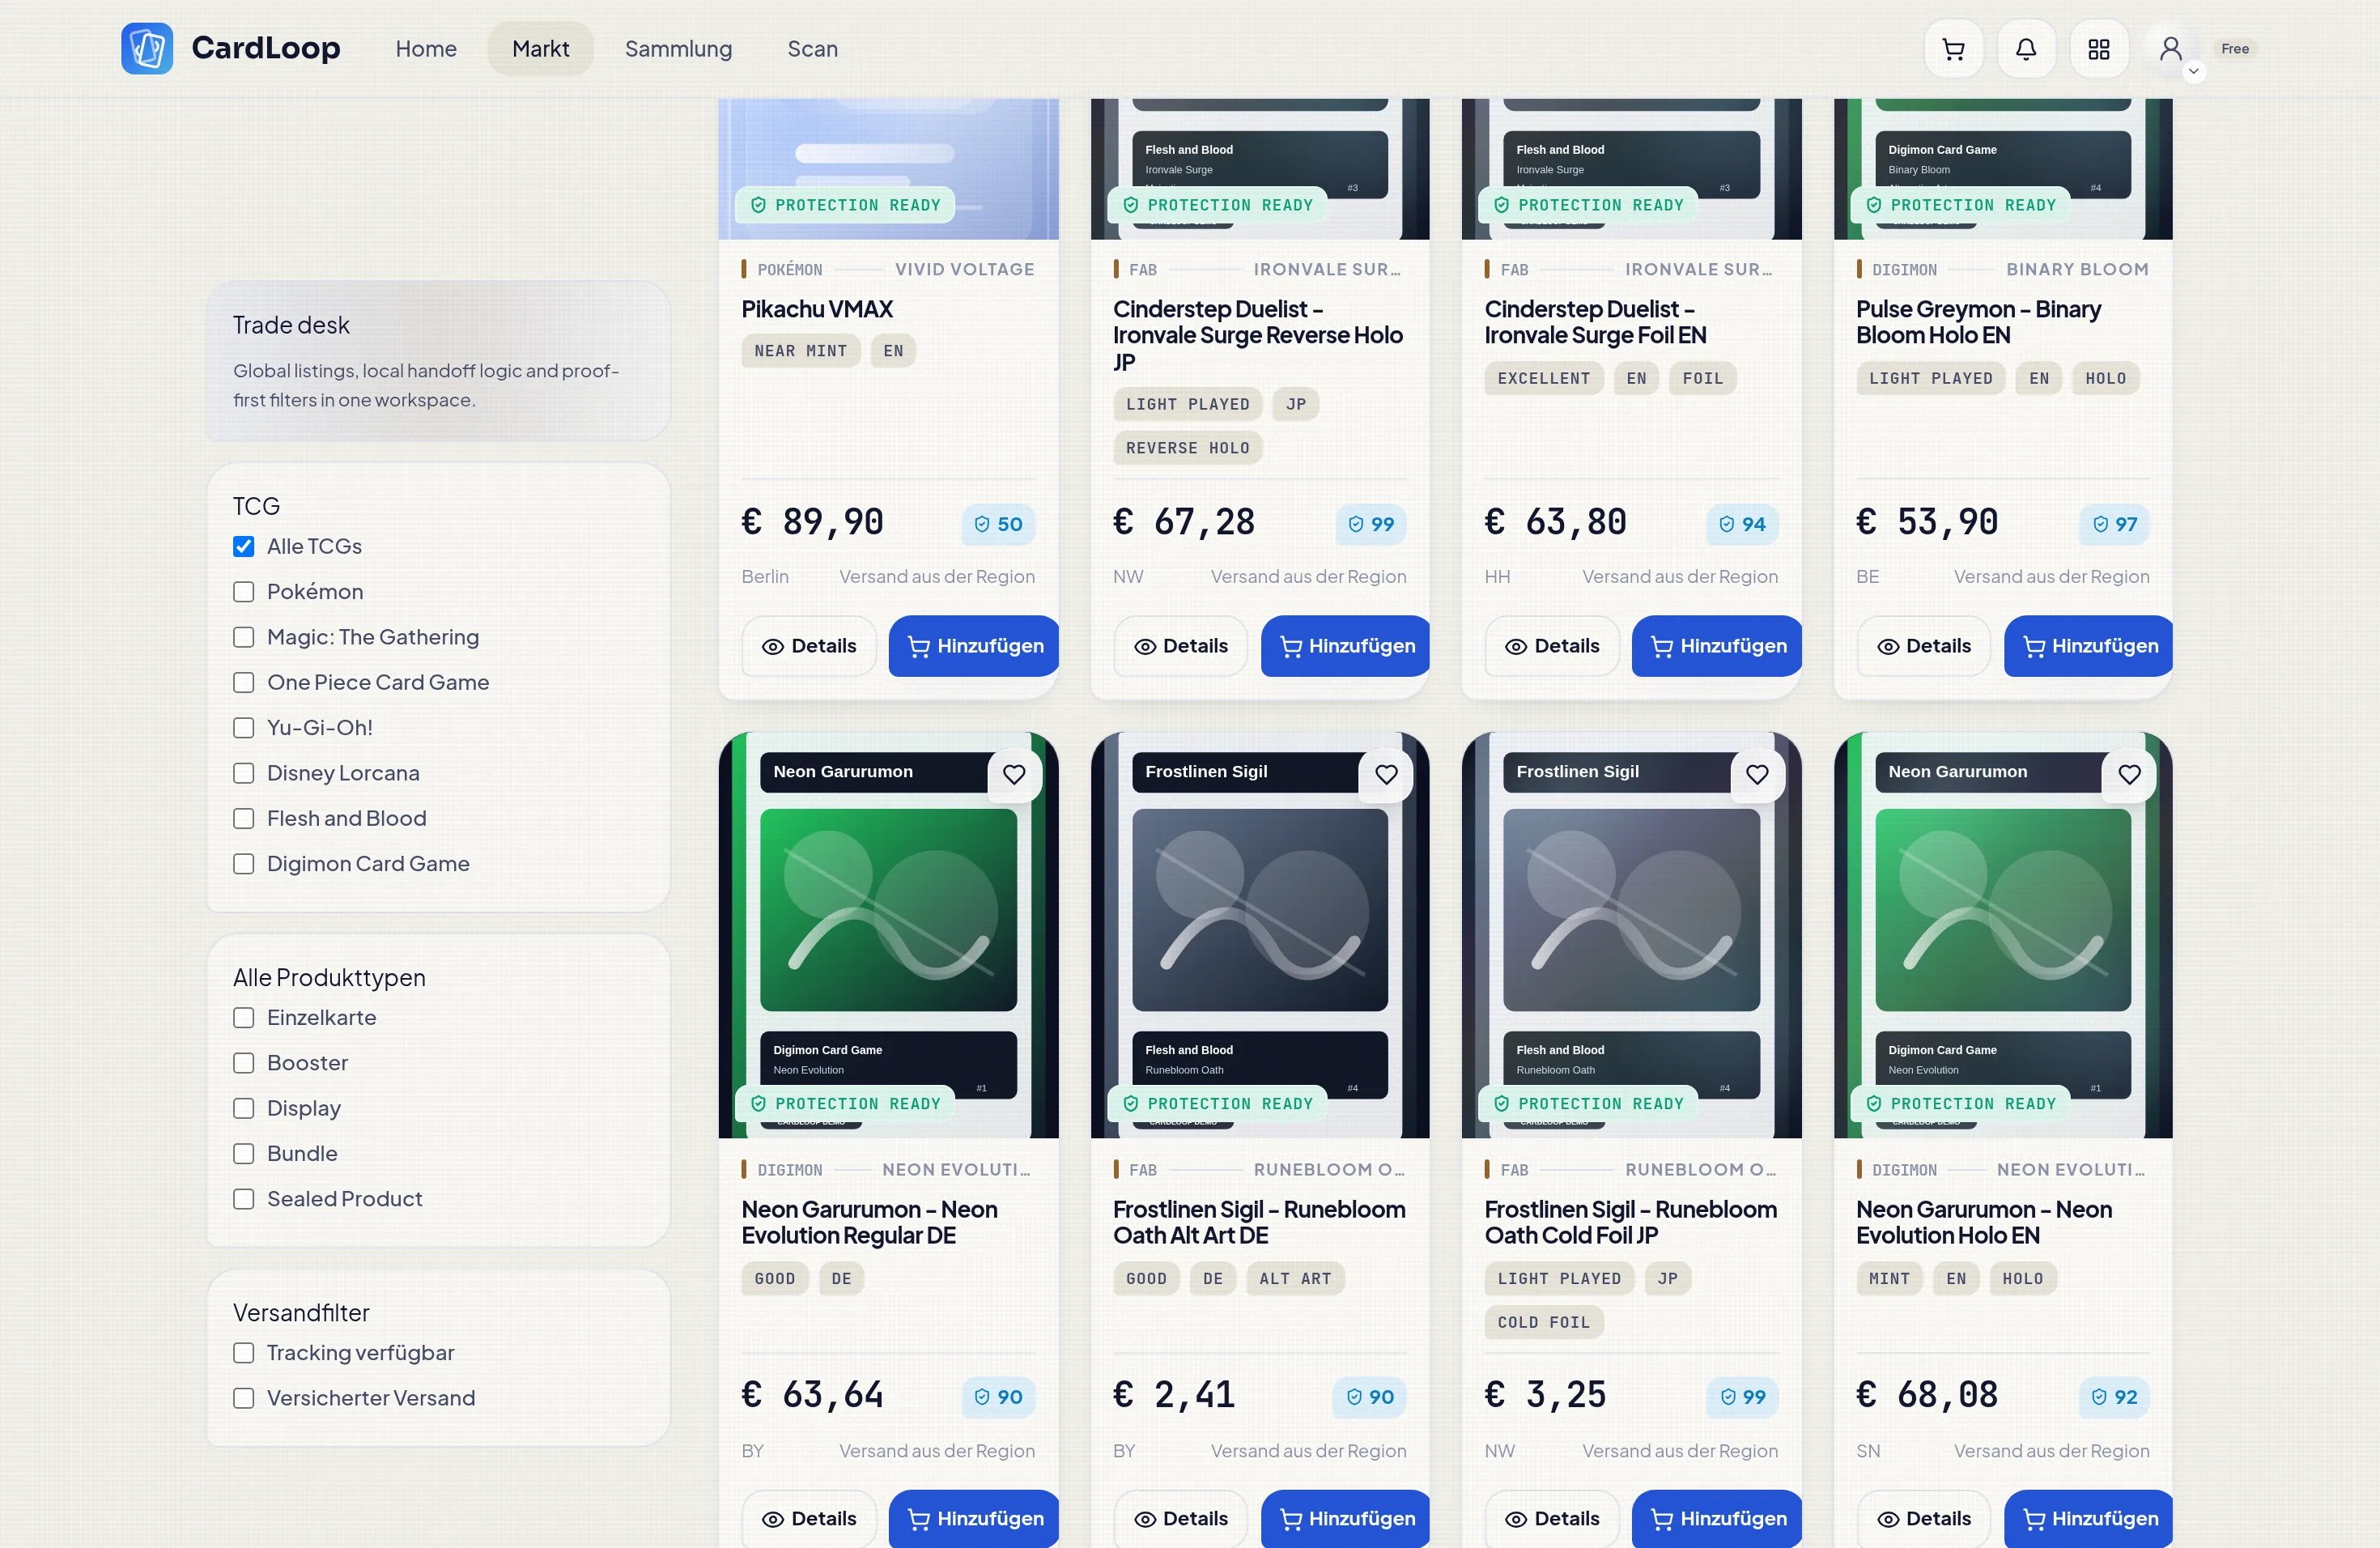
Task: Click trust score 90 badge on €63,64 listing
Action: [x=998, y=1397]
